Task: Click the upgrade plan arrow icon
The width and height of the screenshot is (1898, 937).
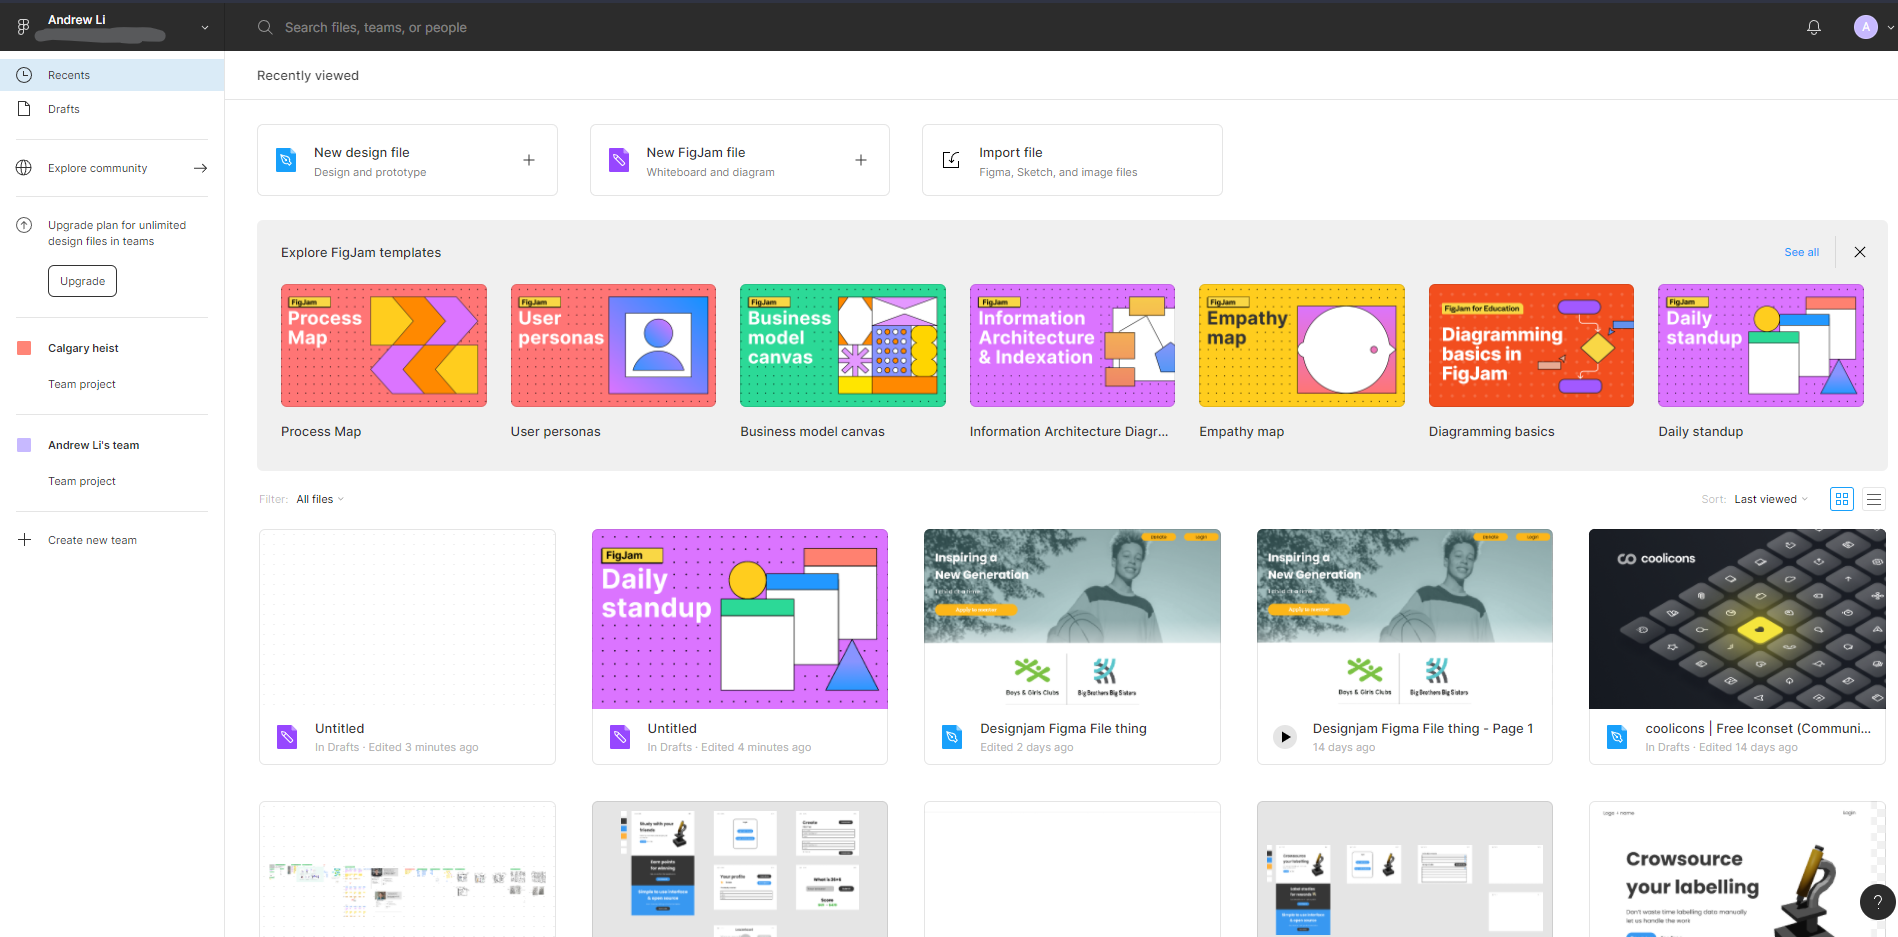Action: tap(24, 225)
